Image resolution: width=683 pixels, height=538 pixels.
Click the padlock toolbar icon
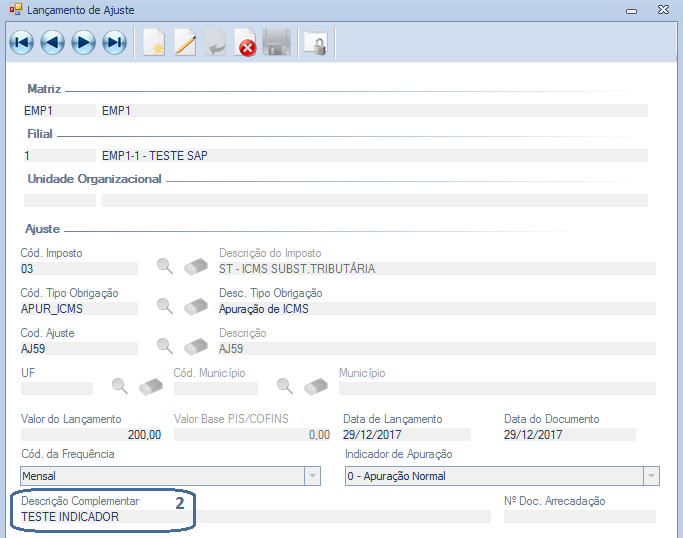[316, 44]
